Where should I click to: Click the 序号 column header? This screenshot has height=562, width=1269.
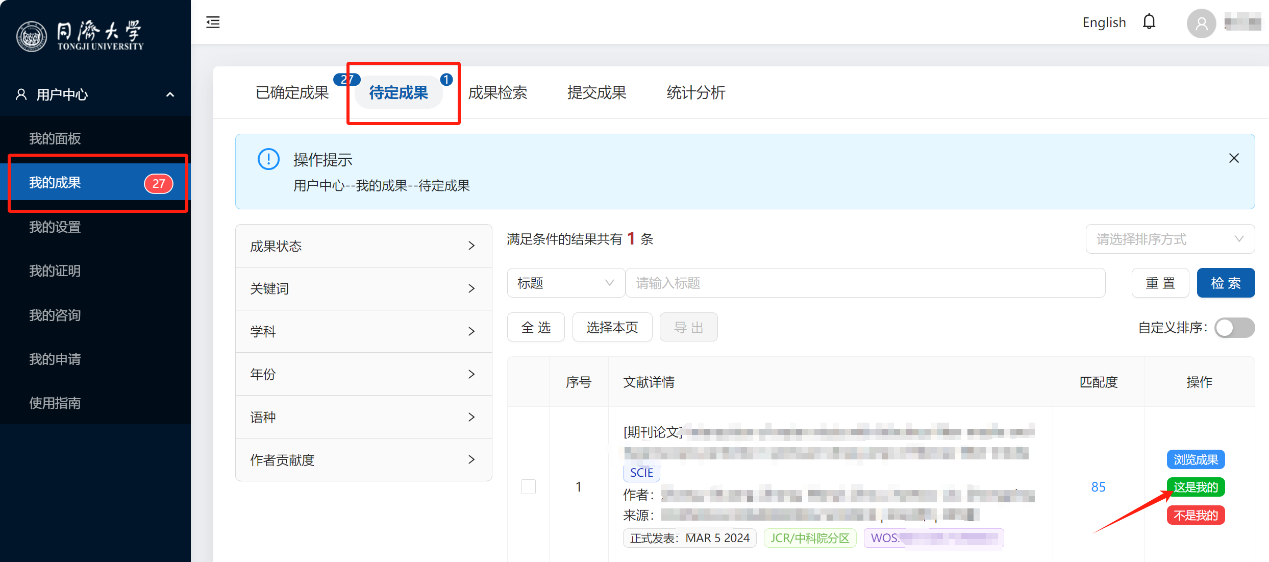[578, 382]
